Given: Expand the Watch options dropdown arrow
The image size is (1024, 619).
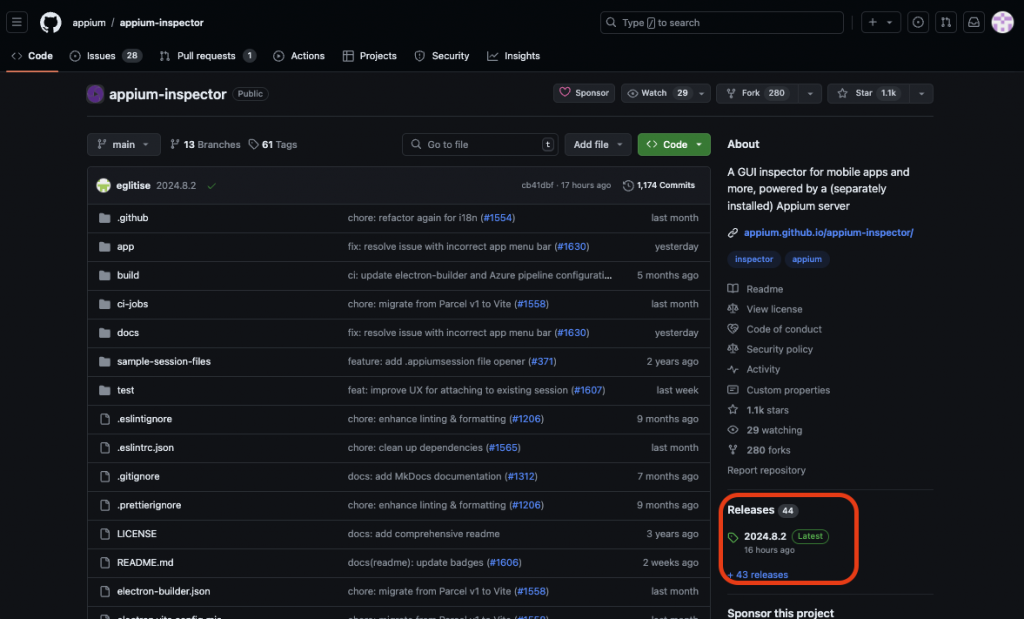Looking at the screenshot, I should (x=701, y=93).
